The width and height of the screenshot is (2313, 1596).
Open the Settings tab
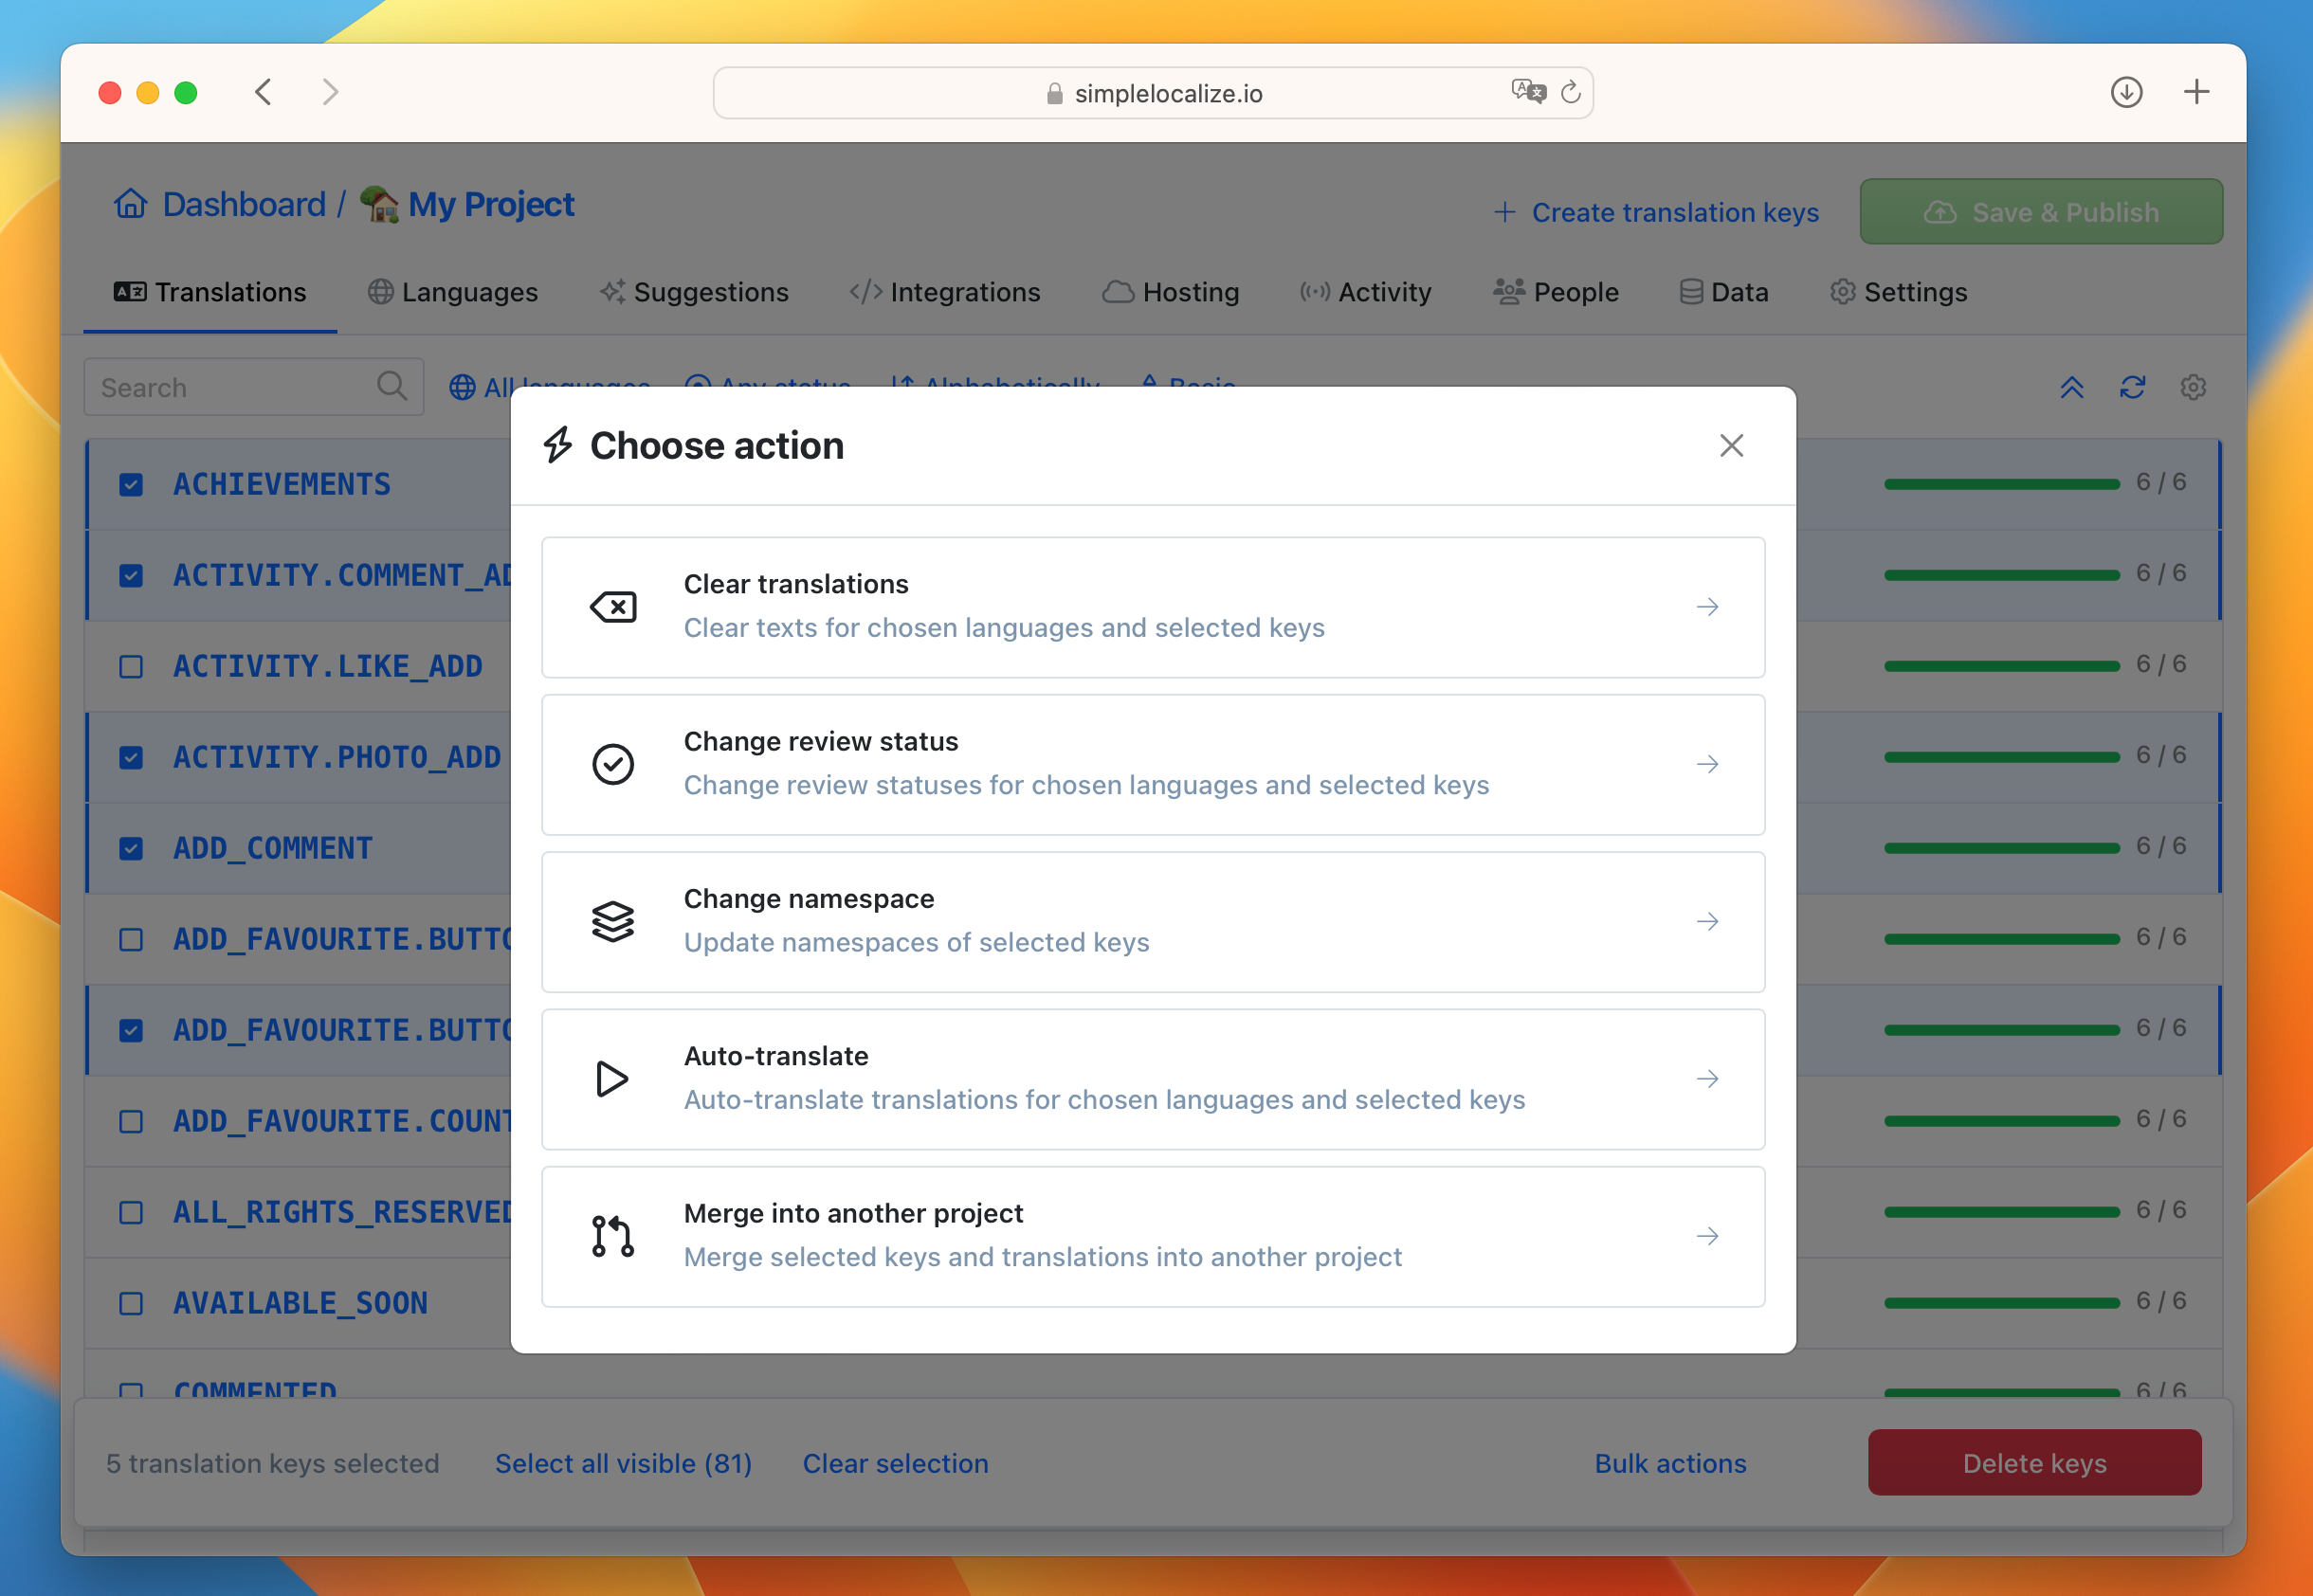pyautogui.click(x=1914, y=292)
